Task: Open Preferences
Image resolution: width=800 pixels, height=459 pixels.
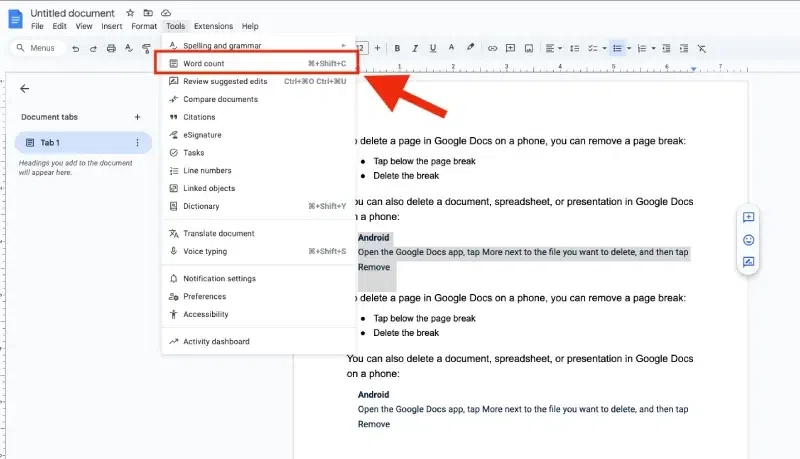Action: (258, 296)
